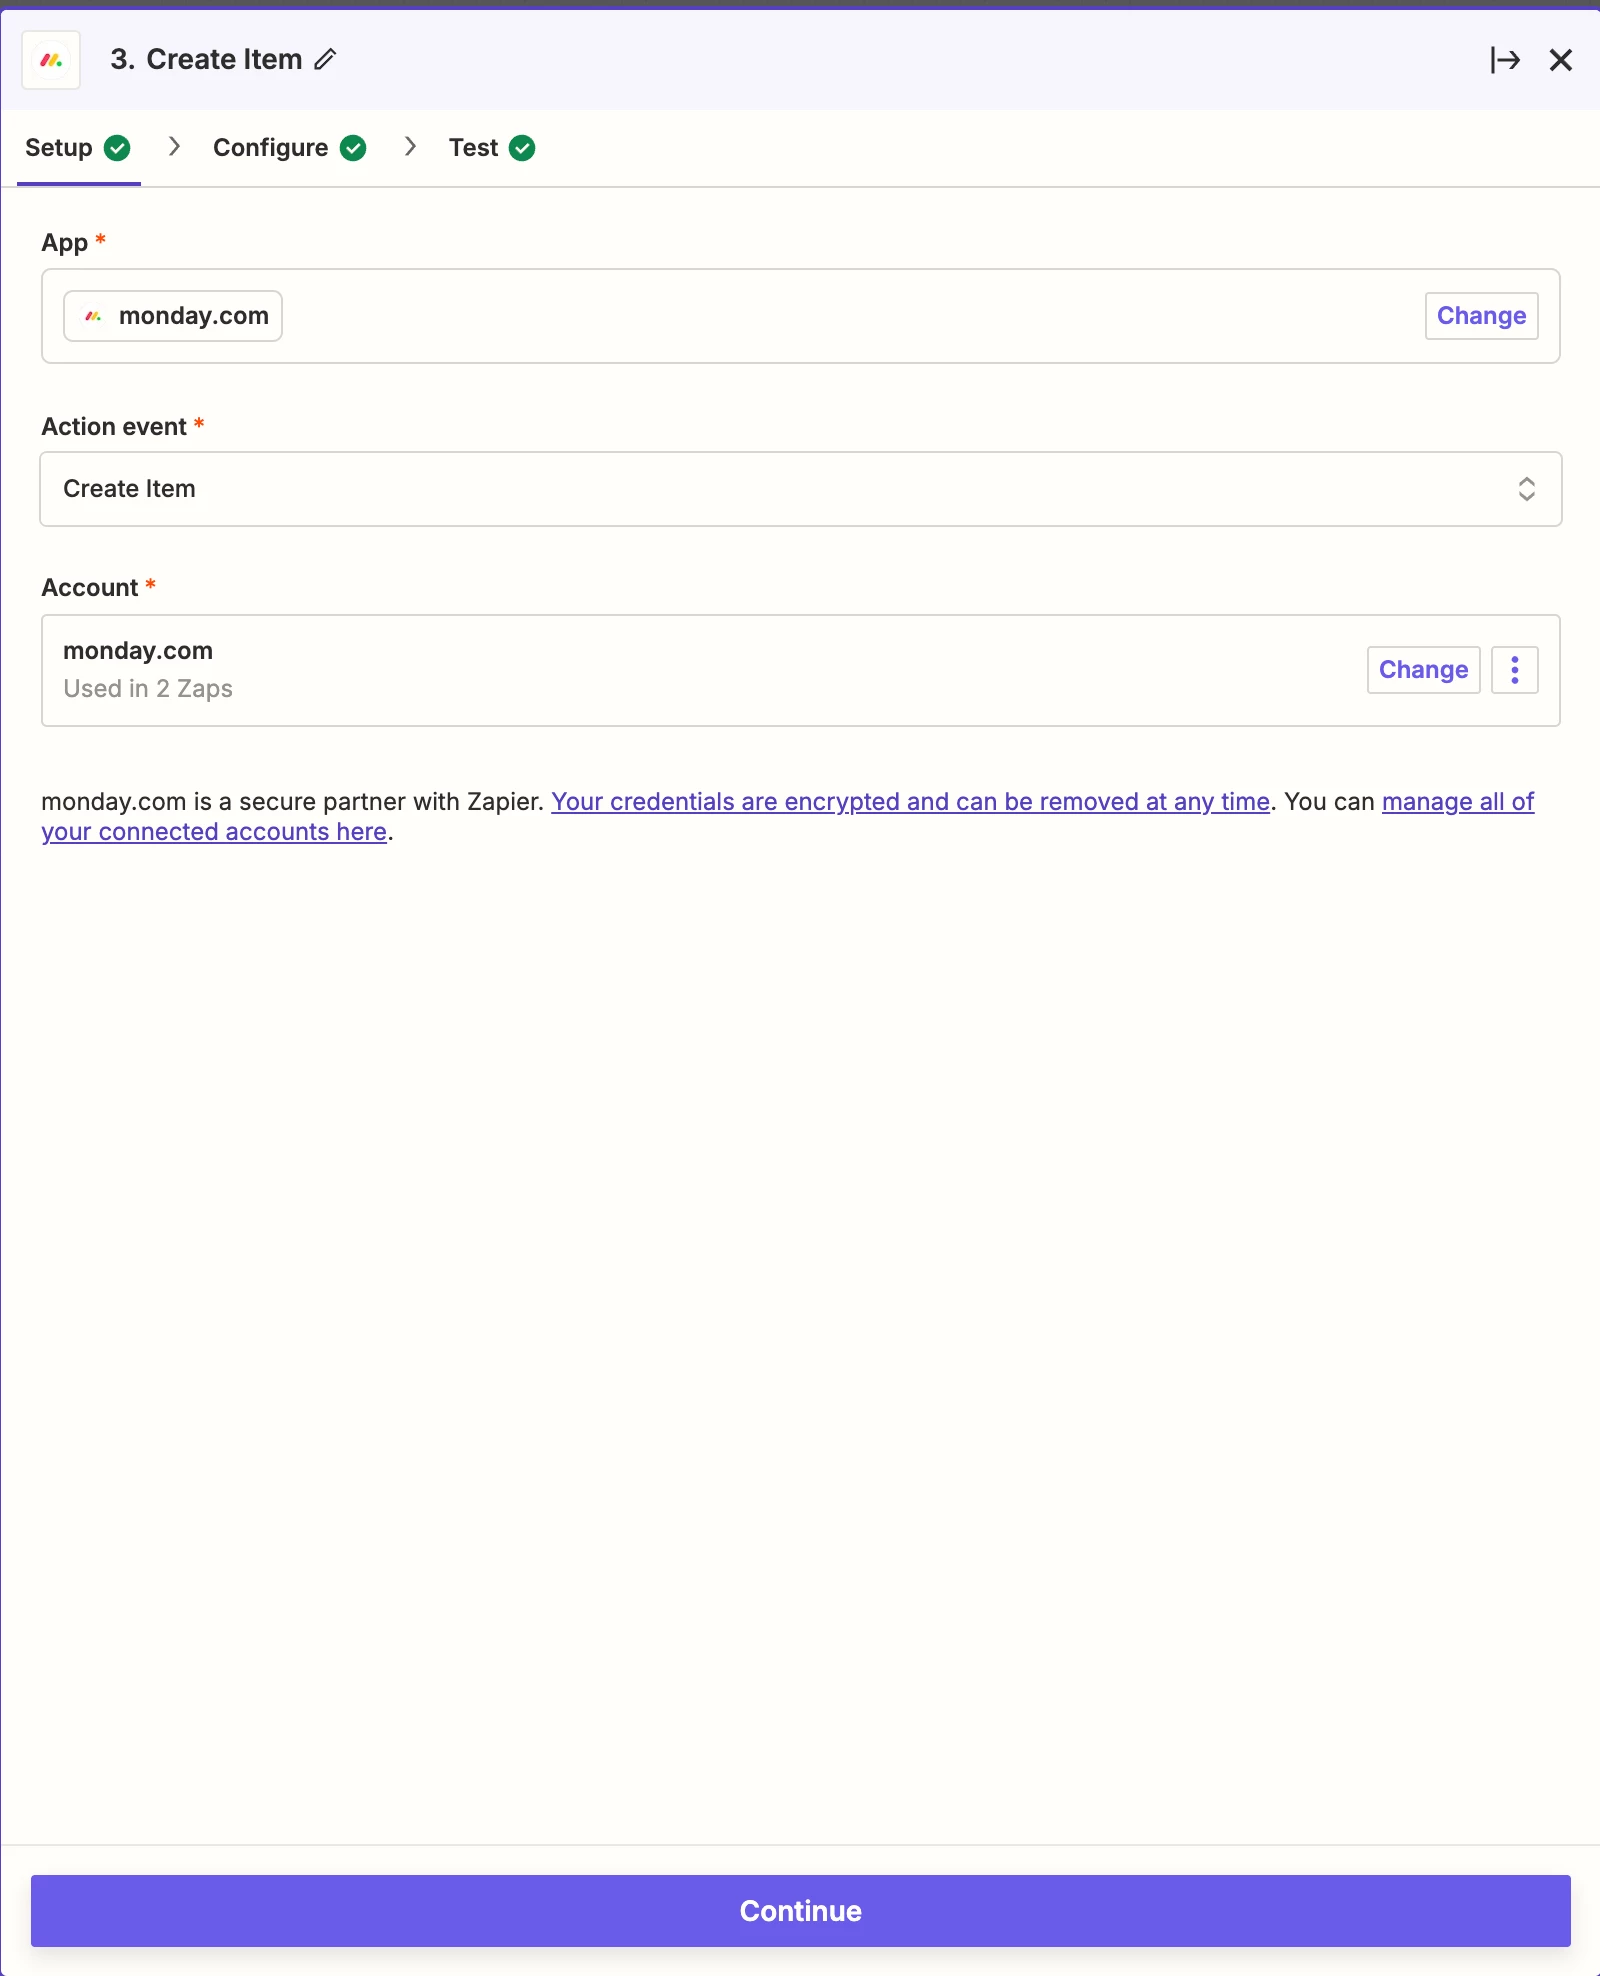
Task: Click the monday.com logo in header
Action: tap(51, 60)
